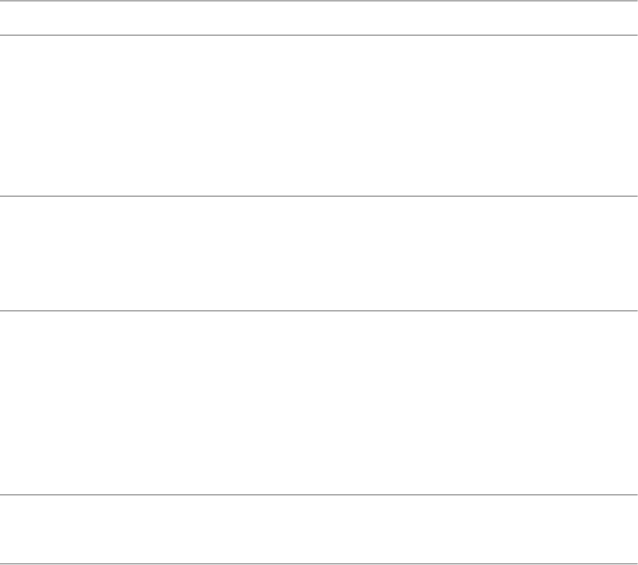Click the separator line below the header row
The image size is (638, 565).
click(318, 36)
